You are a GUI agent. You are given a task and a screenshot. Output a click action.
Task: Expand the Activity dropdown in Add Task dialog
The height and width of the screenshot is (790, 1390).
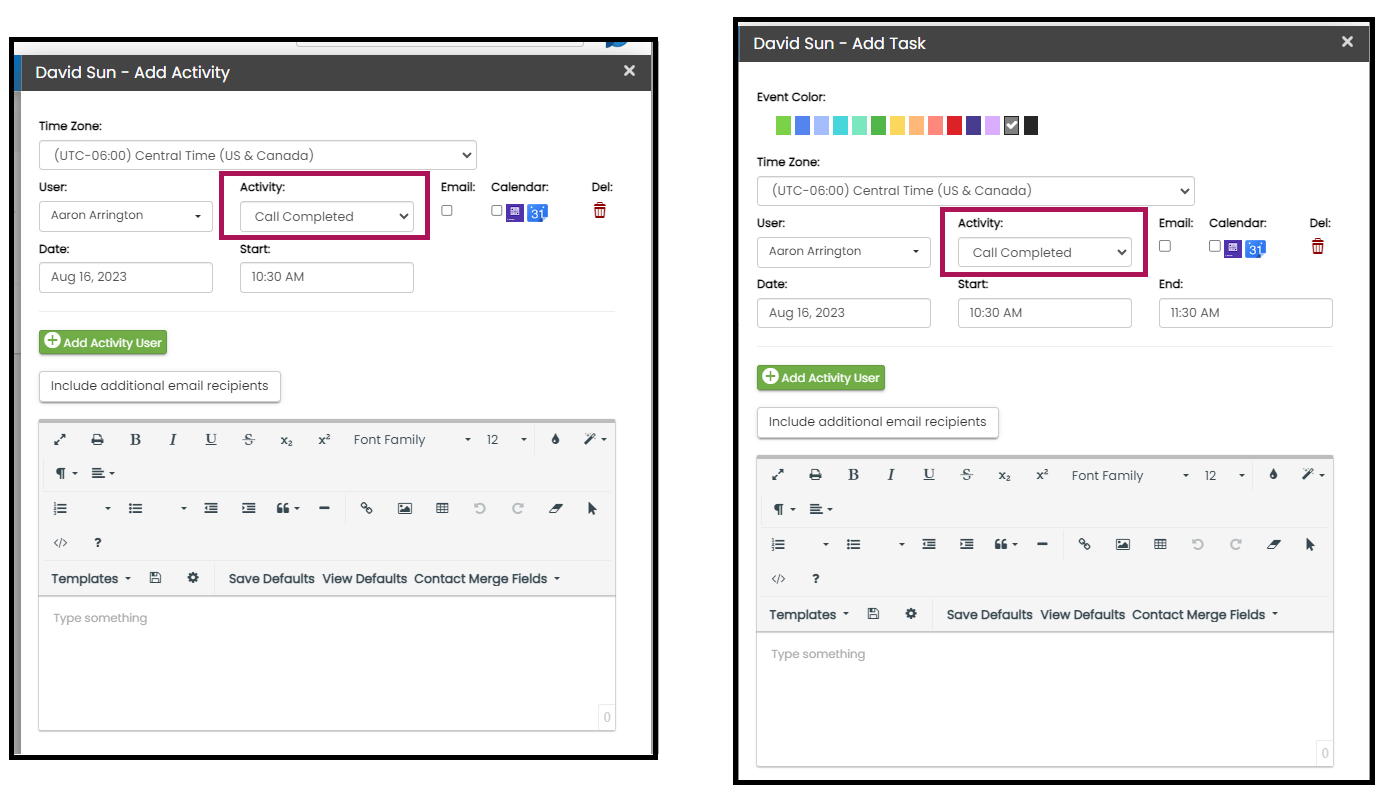(1044, 253)
